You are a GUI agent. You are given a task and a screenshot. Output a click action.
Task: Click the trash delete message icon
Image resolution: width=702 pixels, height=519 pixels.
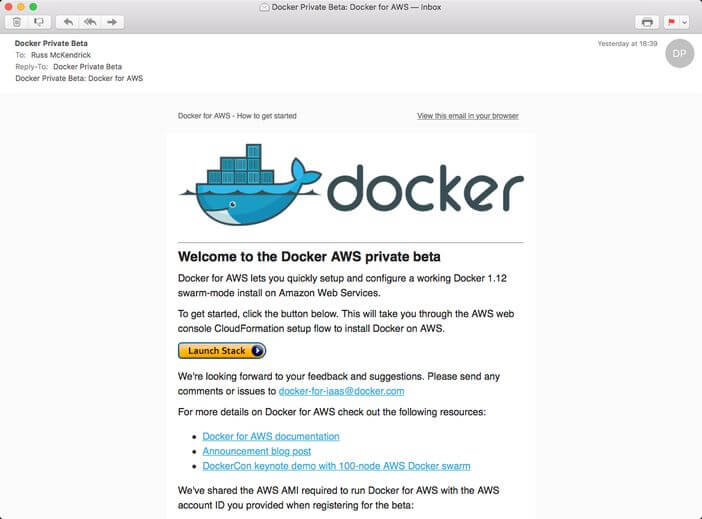(17, 21)
